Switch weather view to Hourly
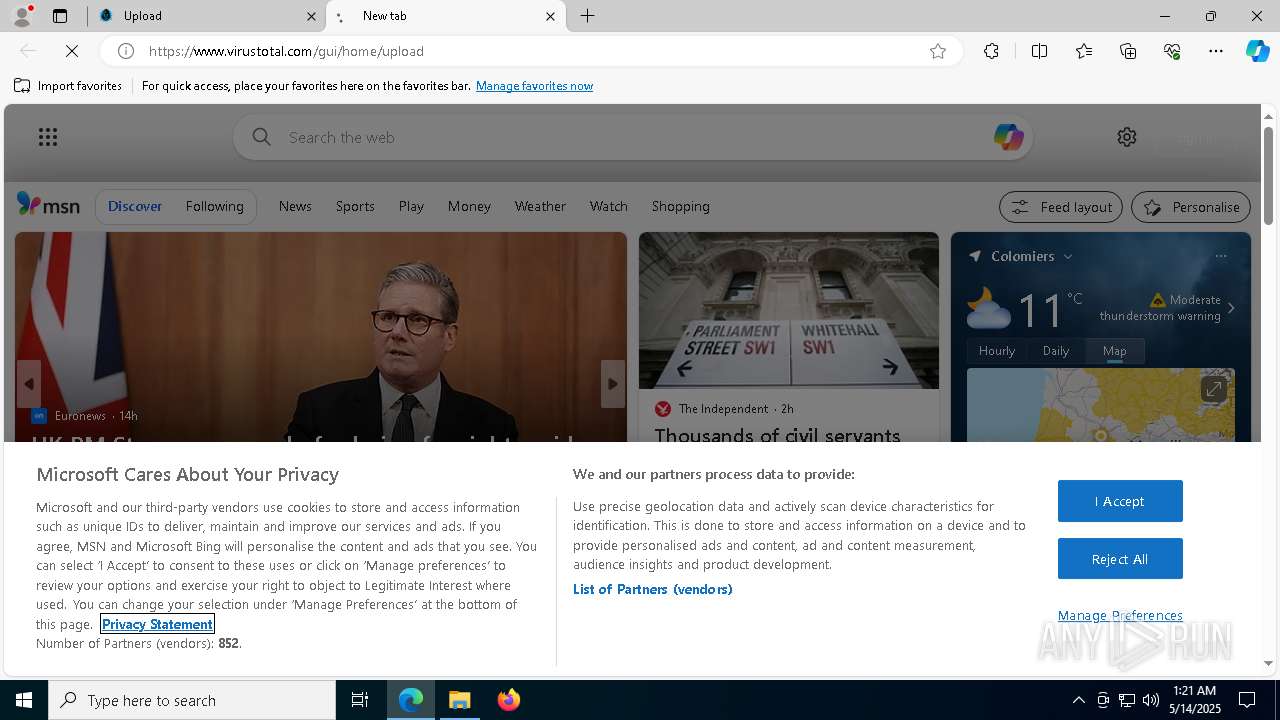The image size is (1280, 720). pos(997,351)
